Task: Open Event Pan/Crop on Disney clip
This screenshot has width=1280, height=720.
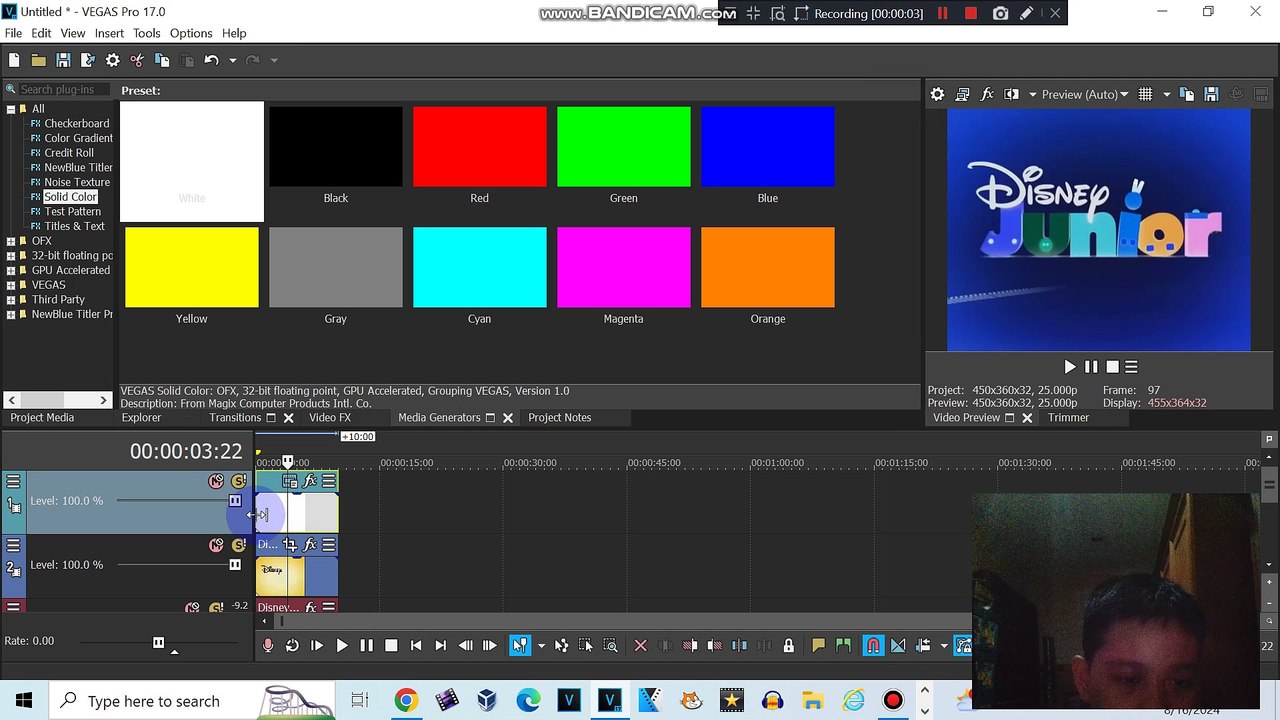Action: (x=290, y=545)
